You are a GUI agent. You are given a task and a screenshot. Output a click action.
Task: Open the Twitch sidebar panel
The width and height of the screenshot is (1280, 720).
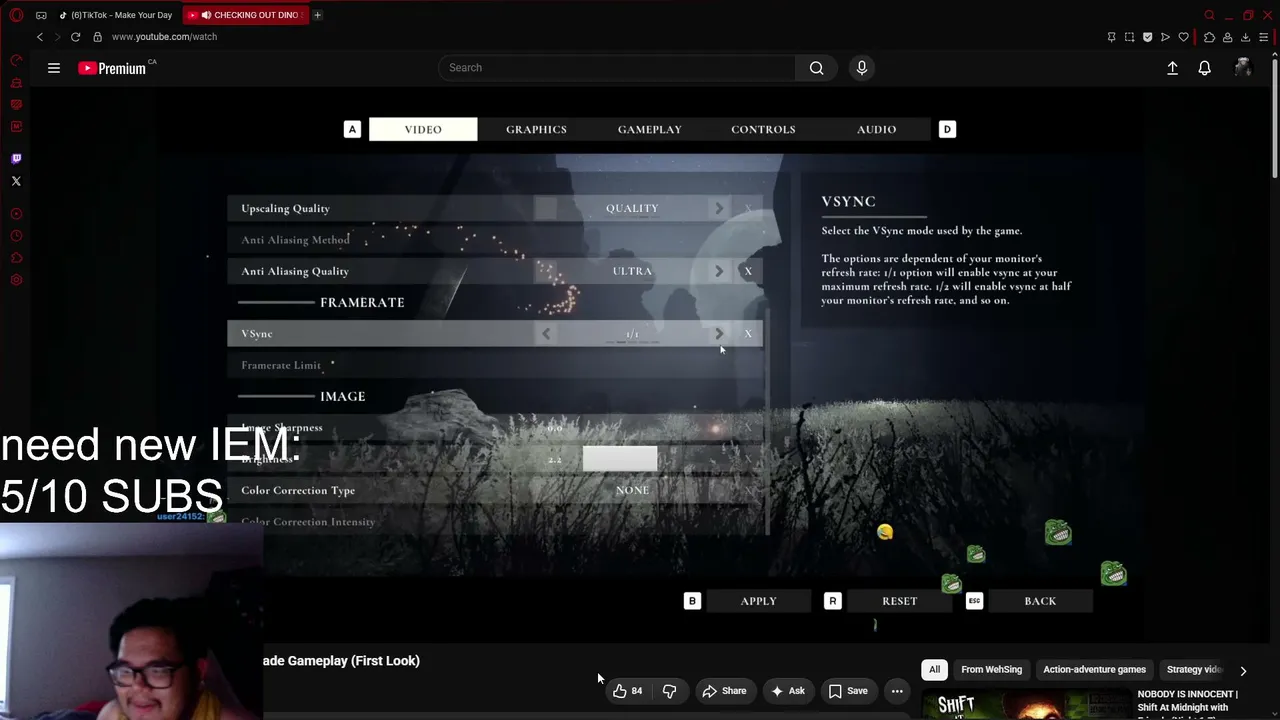[16, 159]
